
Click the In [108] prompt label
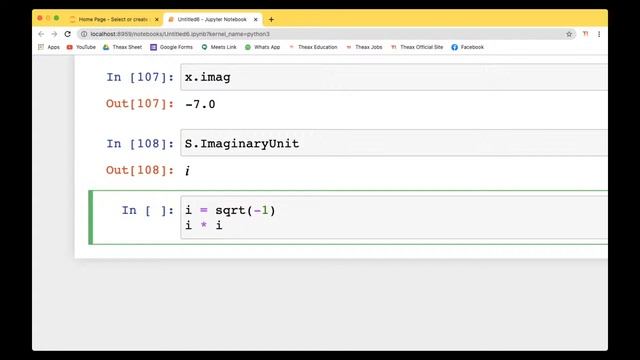140,144
